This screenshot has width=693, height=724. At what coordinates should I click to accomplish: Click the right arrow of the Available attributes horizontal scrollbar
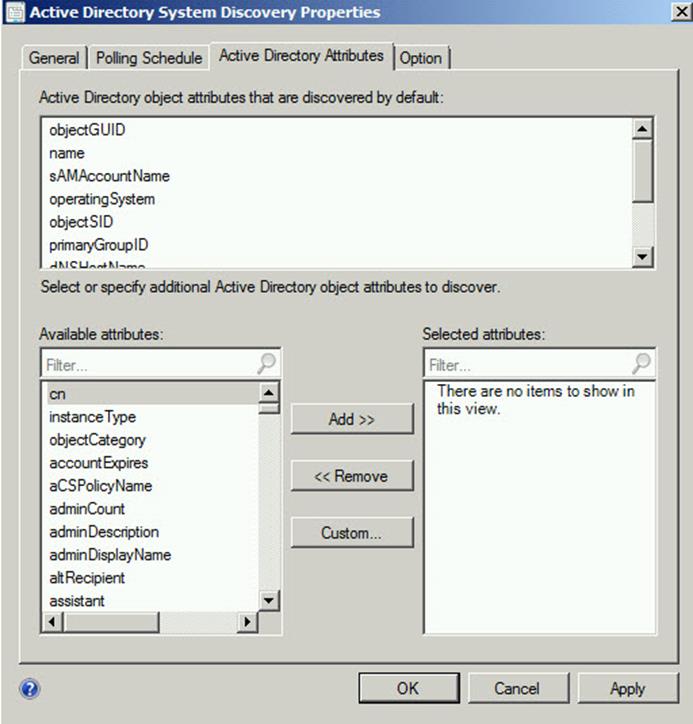point(247,622)
